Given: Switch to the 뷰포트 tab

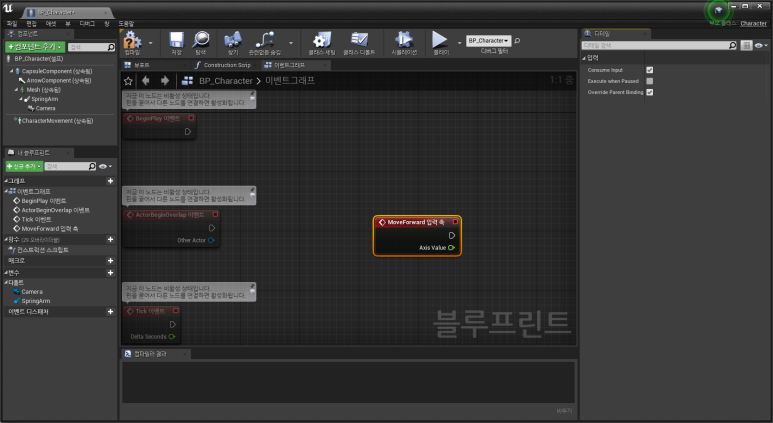Looking at the screenshot, I should (141, 65).
